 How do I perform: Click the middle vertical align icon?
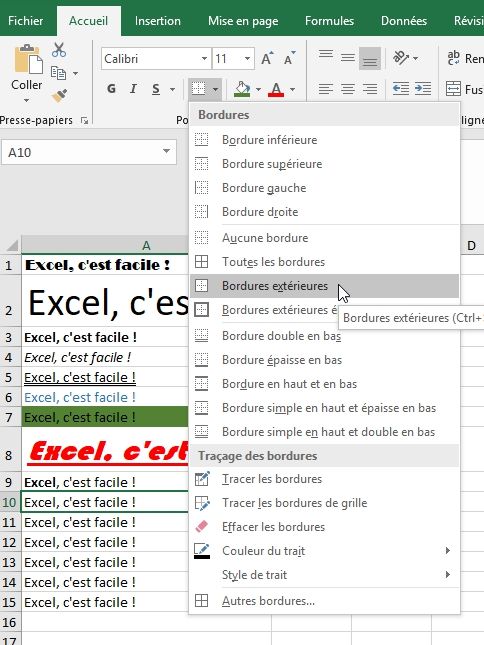point(347,58)
